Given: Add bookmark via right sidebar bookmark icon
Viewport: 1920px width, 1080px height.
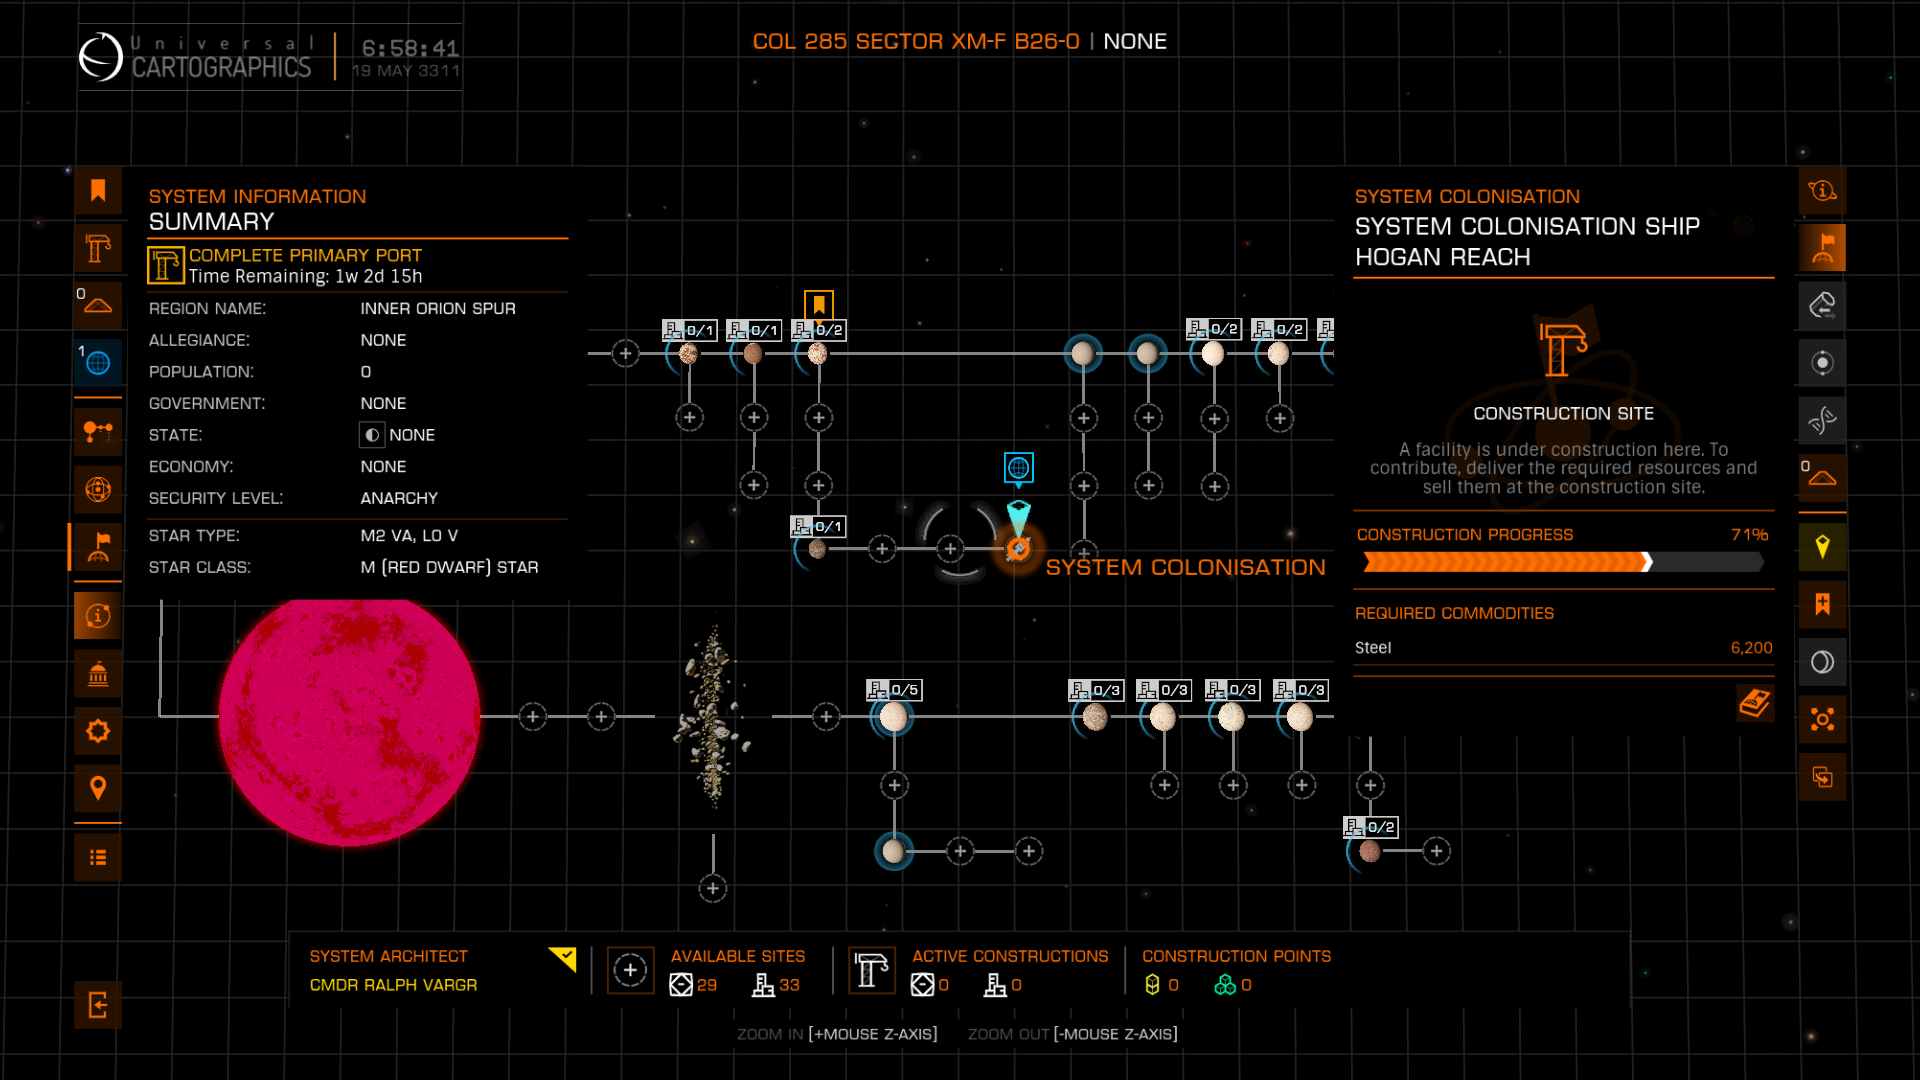Looking at the screenshot, I should click(x=1822, y=604).
